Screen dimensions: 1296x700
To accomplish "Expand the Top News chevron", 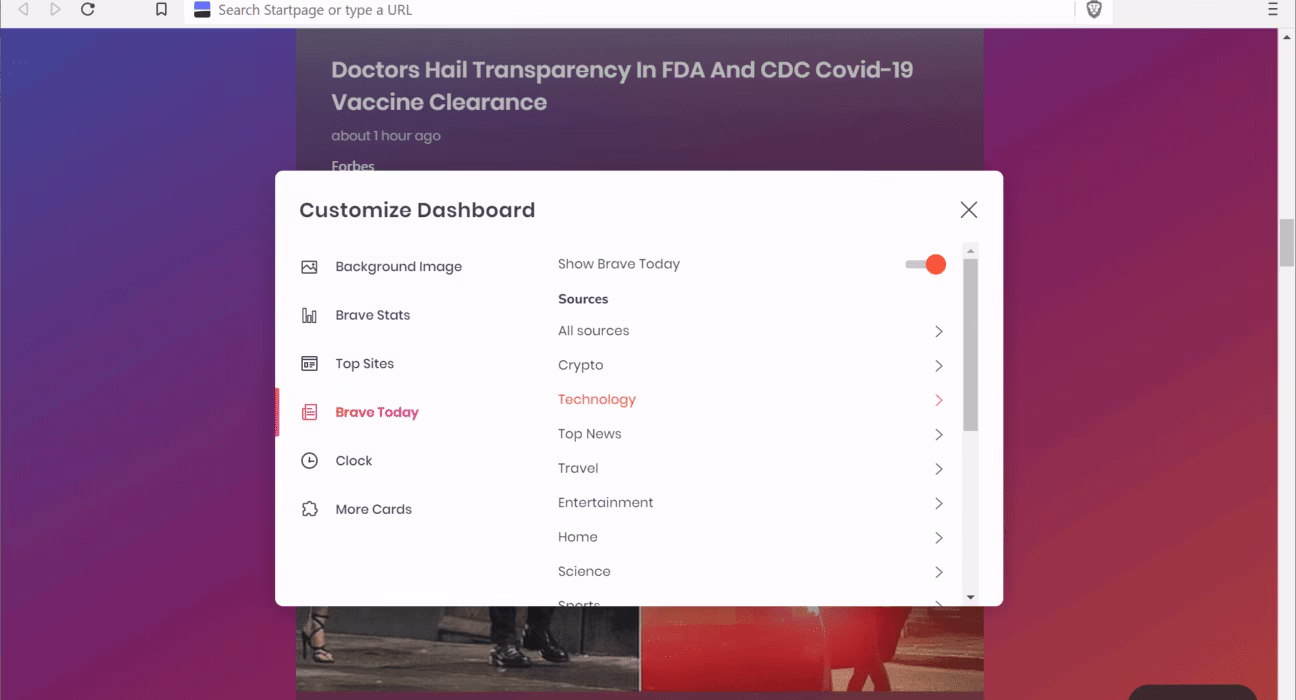I will (938, 435).
